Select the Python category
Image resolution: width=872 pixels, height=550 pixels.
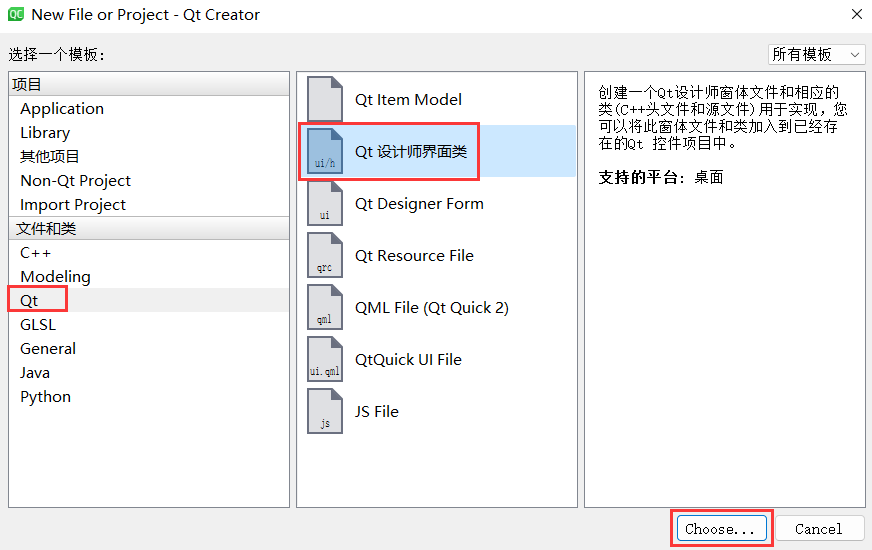[46, 397]
